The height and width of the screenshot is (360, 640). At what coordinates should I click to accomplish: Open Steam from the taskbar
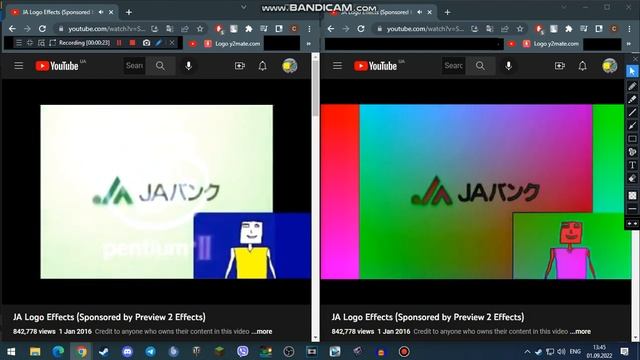tap(104, 351)
